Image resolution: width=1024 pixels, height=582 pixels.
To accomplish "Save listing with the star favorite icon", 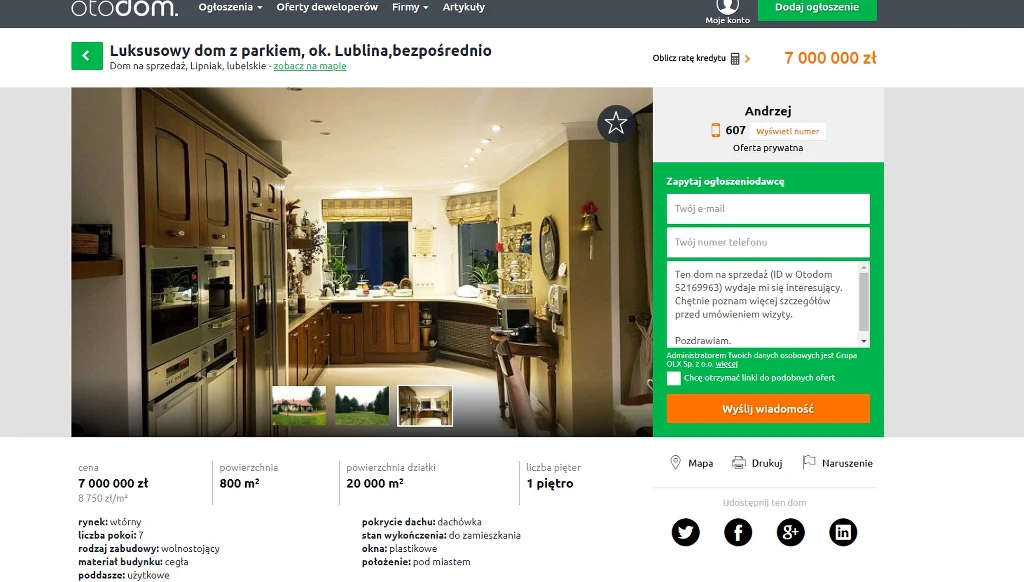I will coord(616,123).
